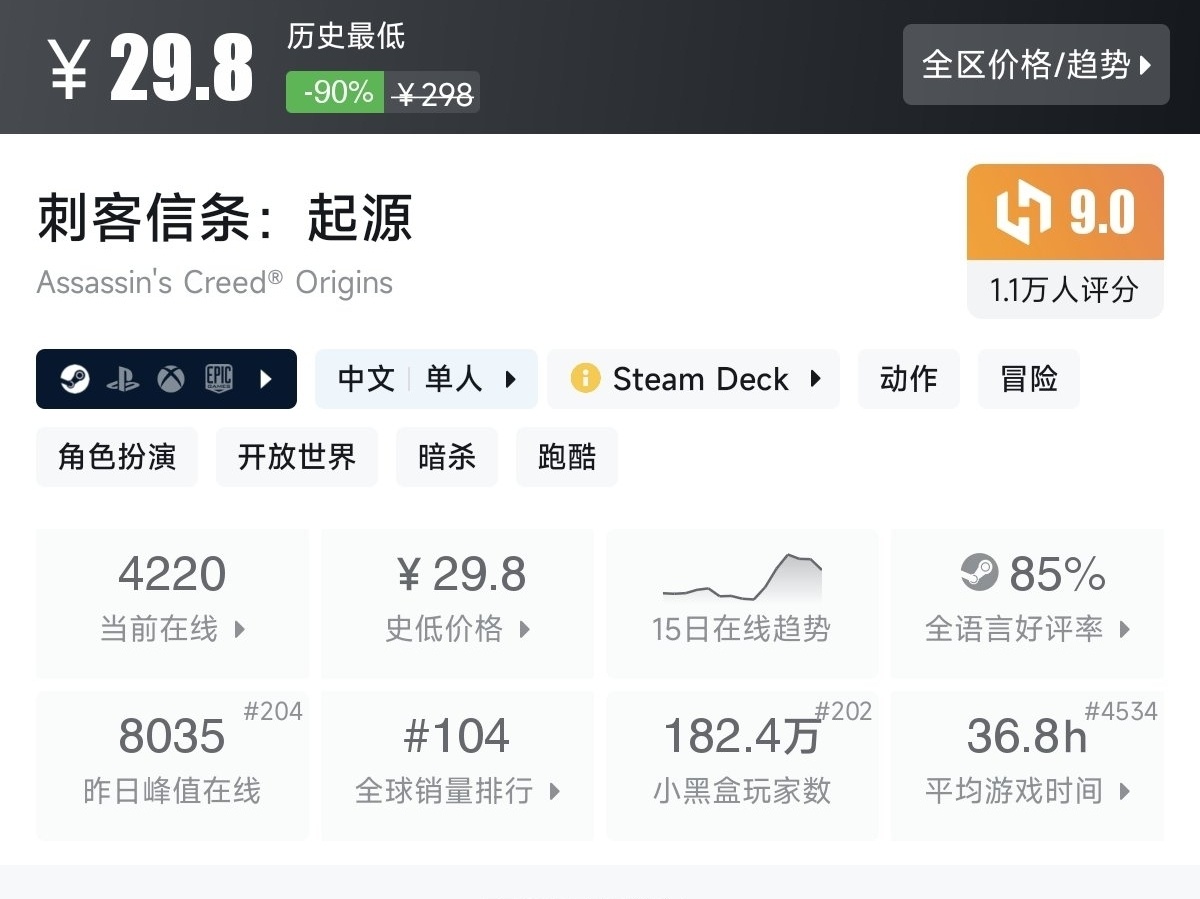Expand the platforms list arrow
The height and width of the screenshot is (899, 1200).
[x=266, y=379]
